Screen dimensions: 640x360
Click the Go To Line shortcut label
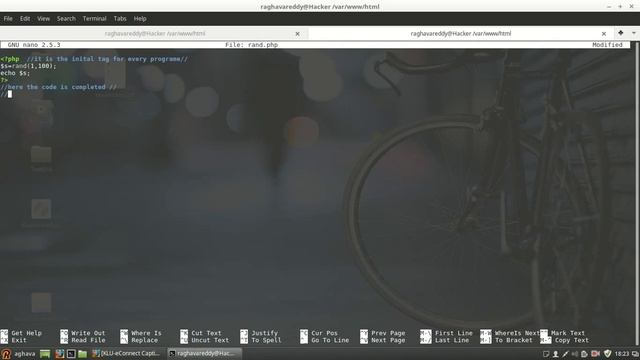click(330, 340)
